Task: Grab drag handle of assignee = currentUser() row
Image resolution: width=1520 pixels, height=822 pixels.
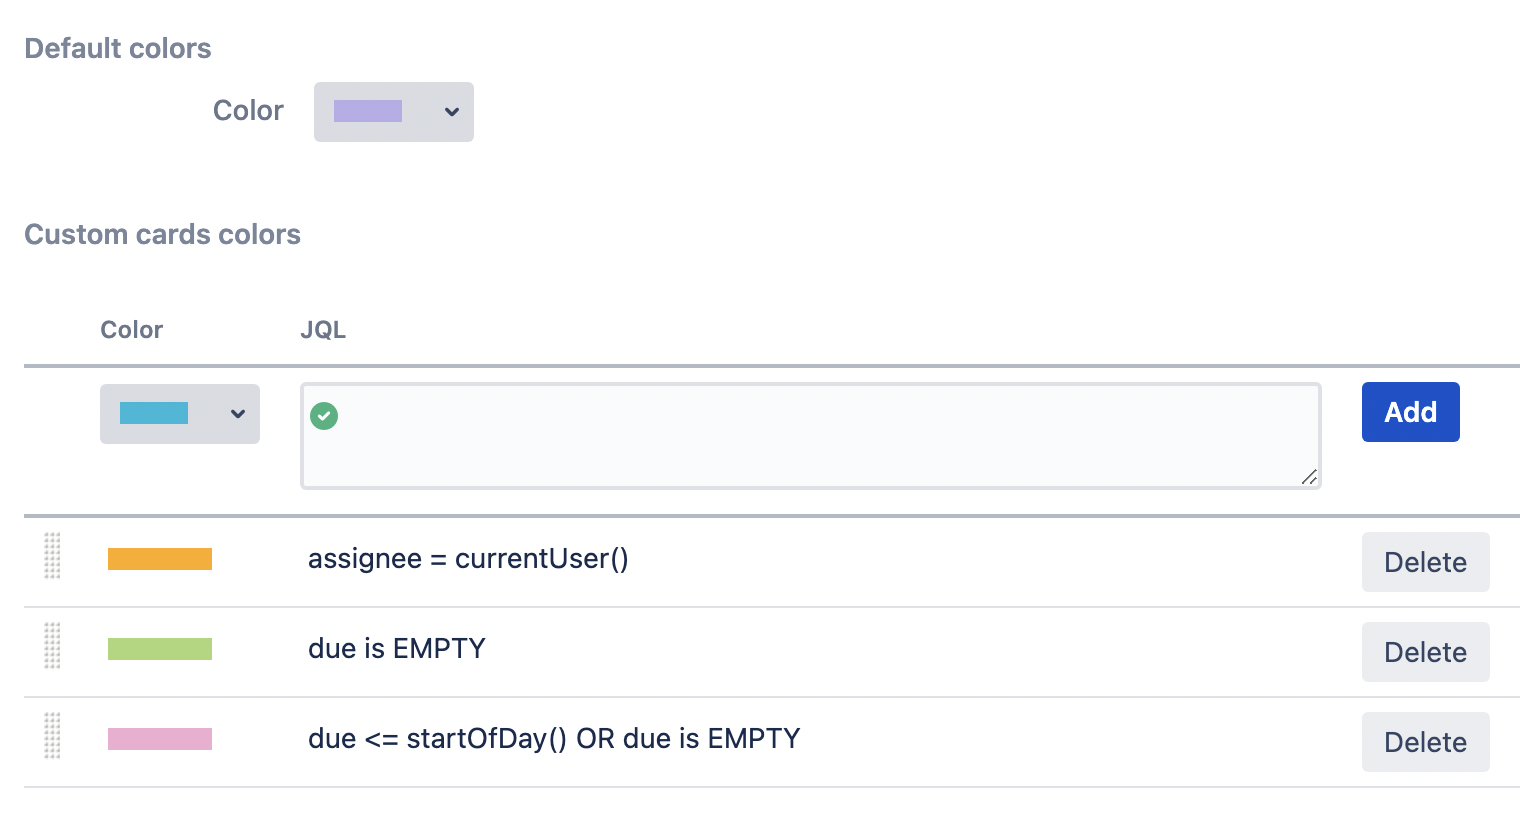Action: (x=53, y=556)
